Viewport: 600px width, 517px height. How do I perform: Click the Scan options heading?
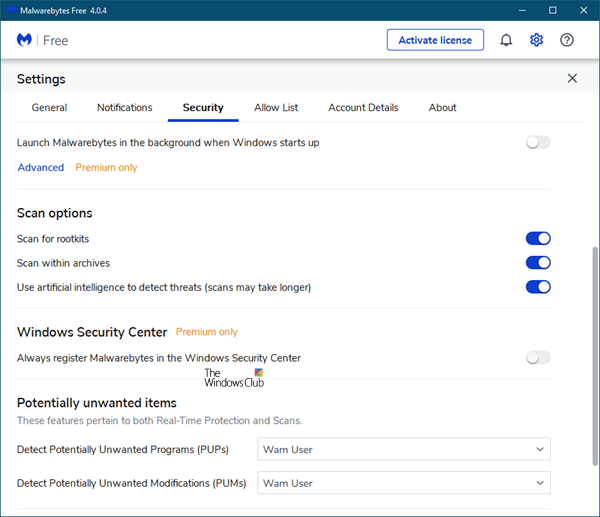(x=55, y=213)
